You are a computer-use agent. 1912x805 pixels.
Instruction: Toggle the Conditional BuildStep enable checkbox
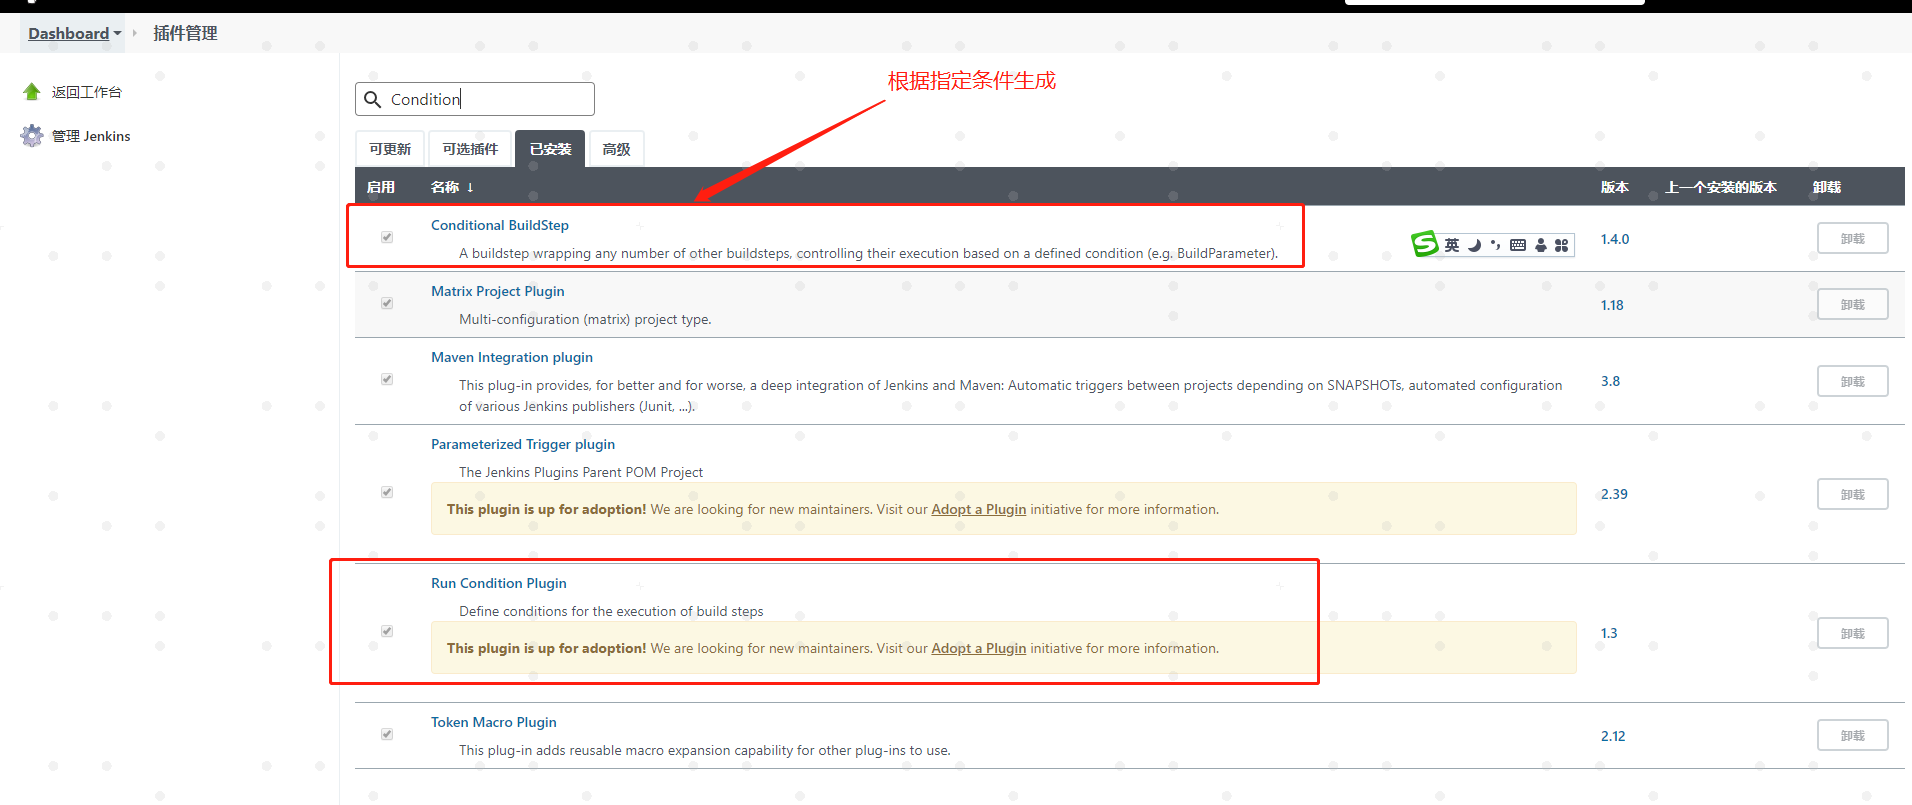(x=387, y=237)
